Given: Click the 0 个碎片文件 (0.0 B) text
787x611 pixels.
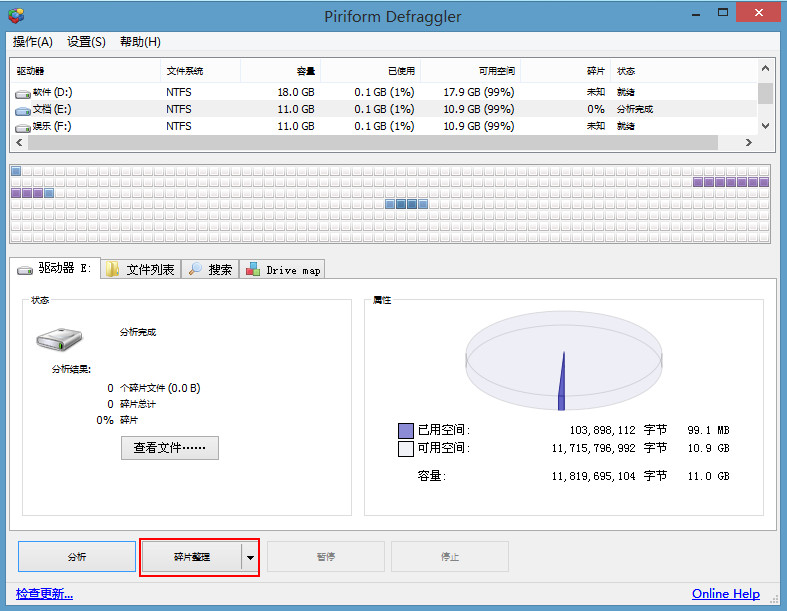Looking at the screenshot, I should click(x=154, y=388).
